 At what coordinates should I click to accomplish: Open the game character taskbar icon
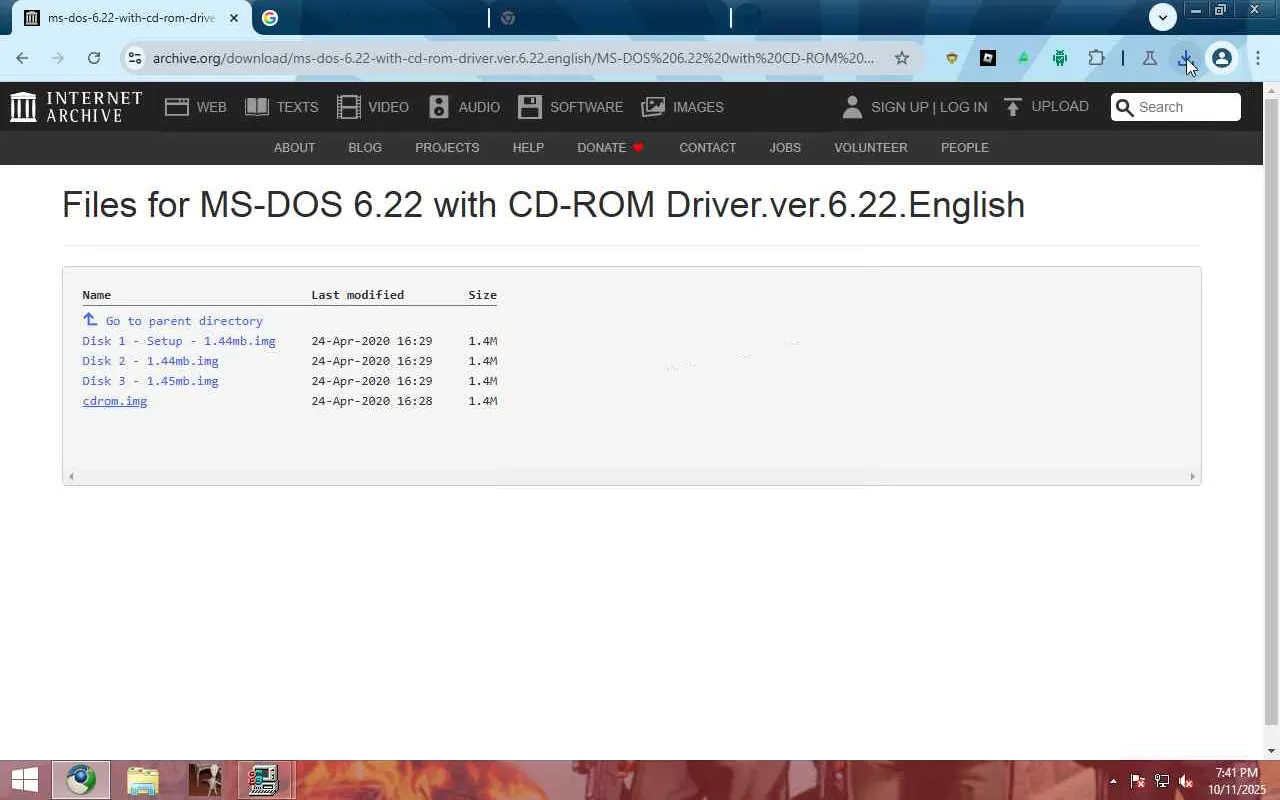tap(204, 780)
